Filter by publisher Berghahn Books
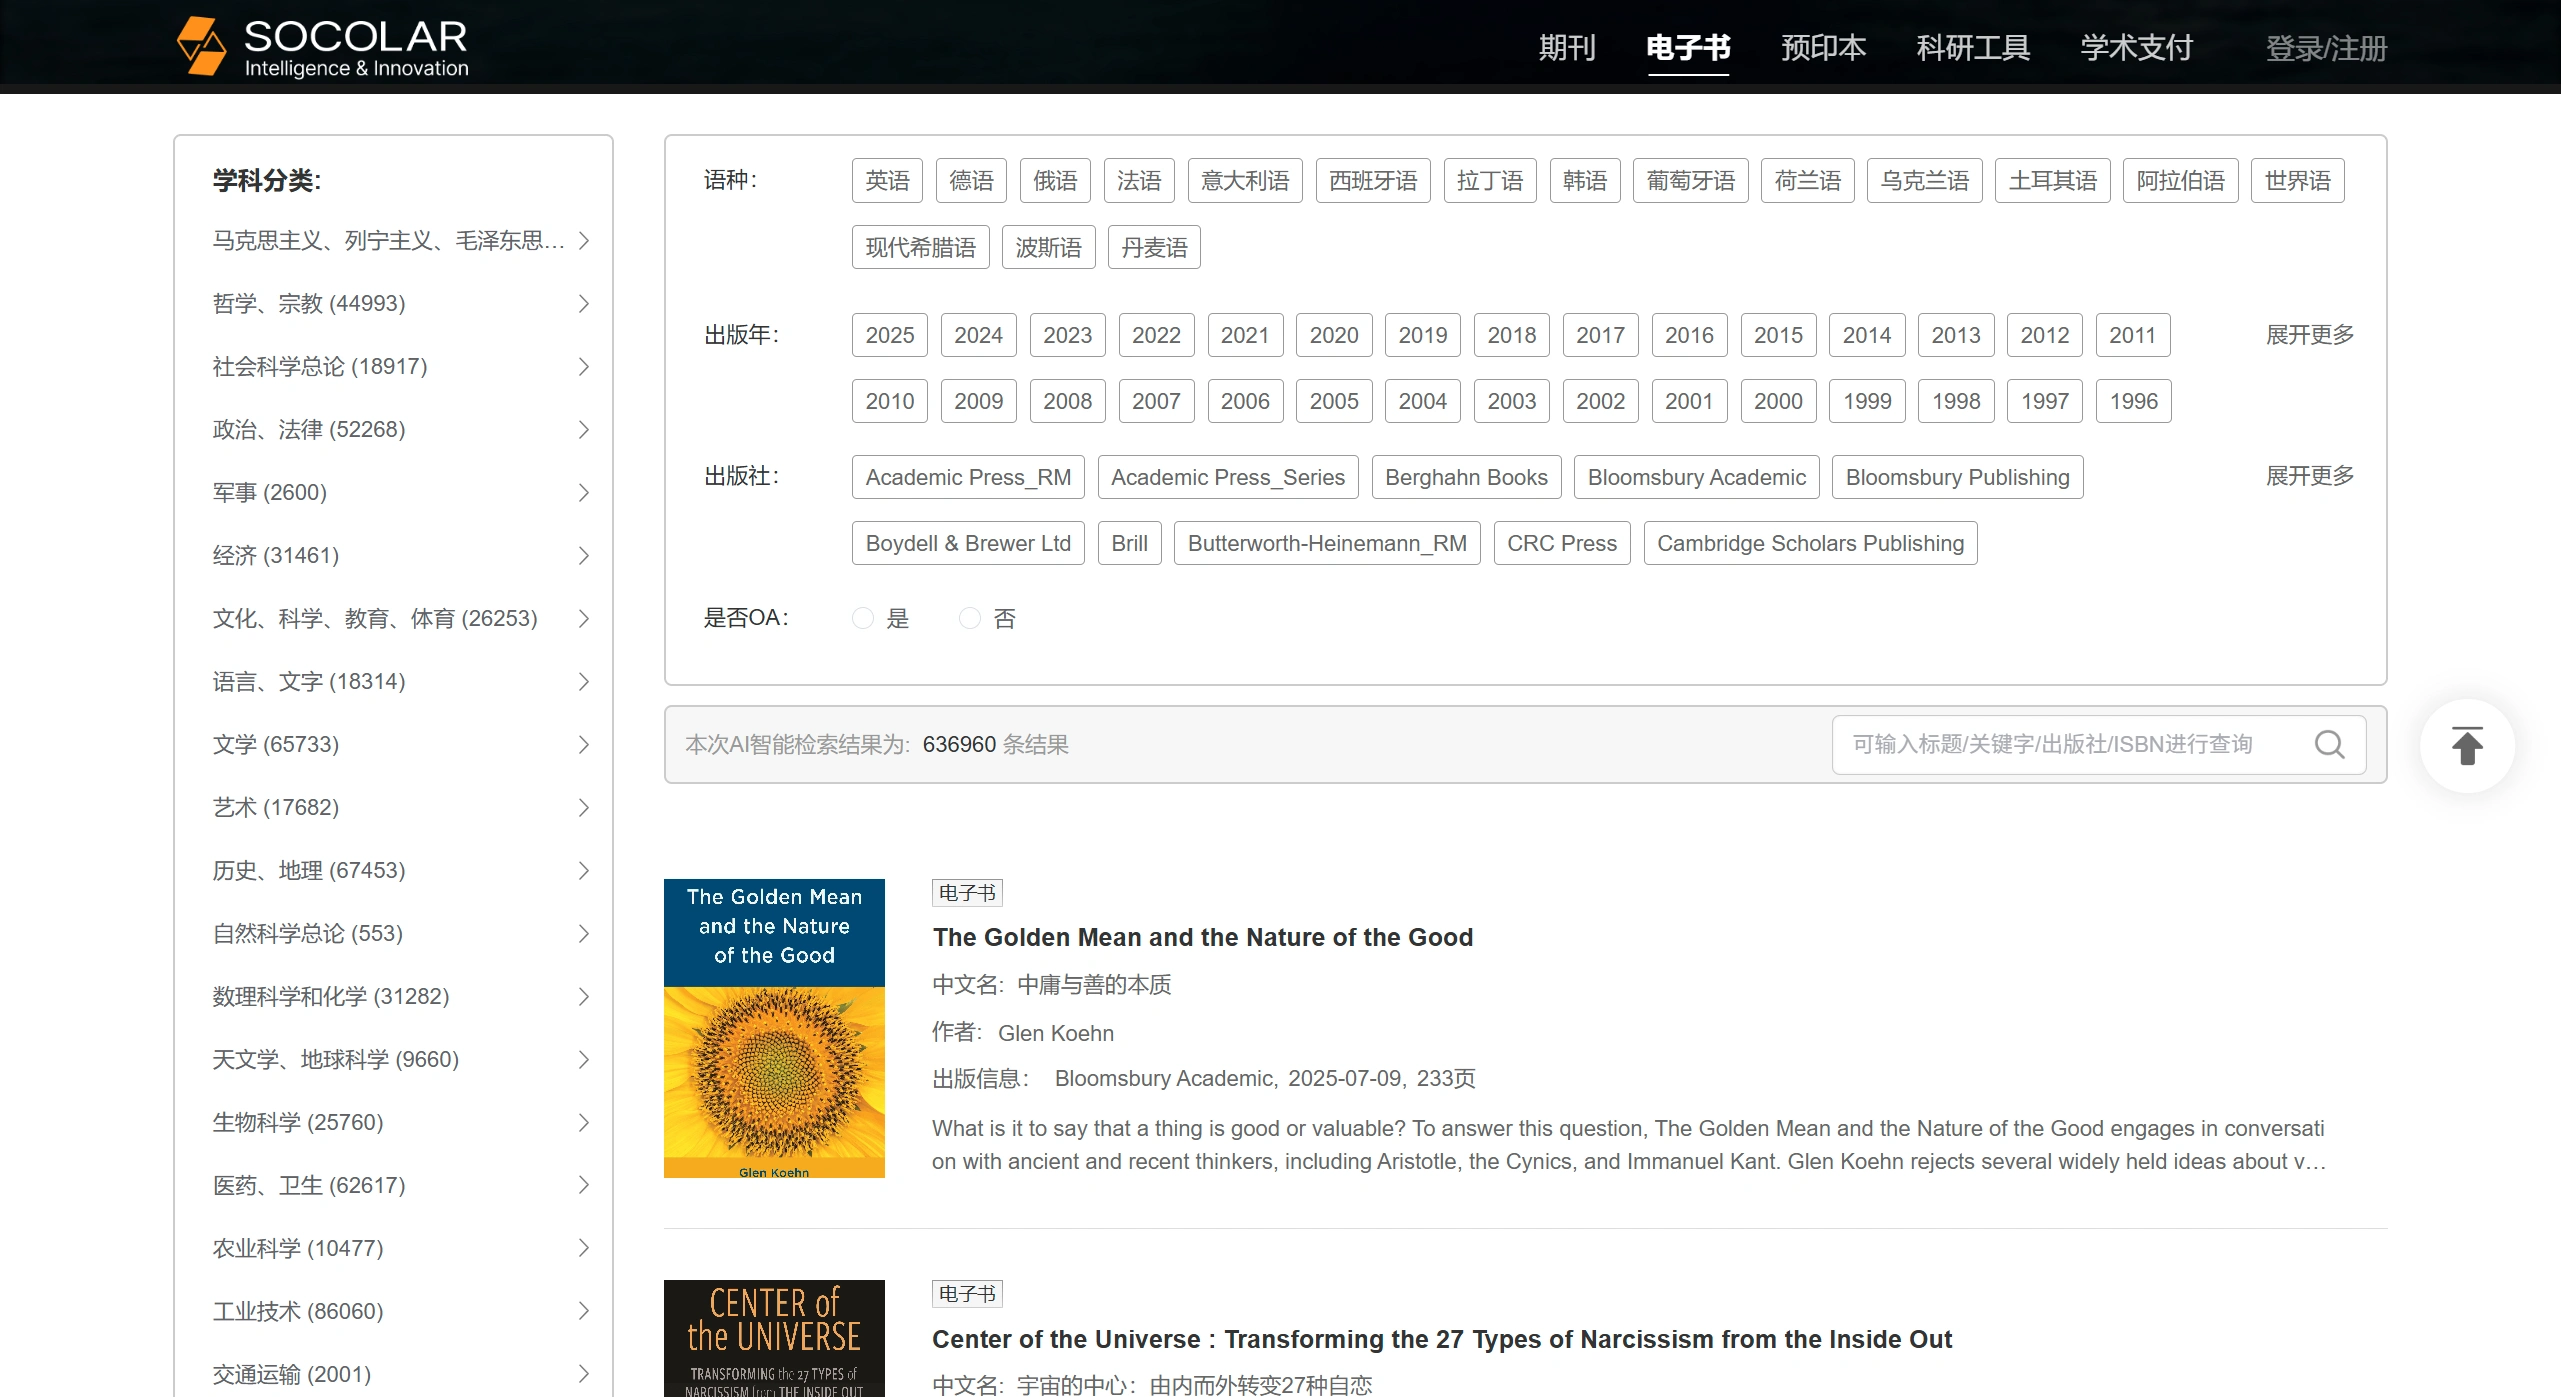Screen dimensions: 2561x1397 (1466, 477)
